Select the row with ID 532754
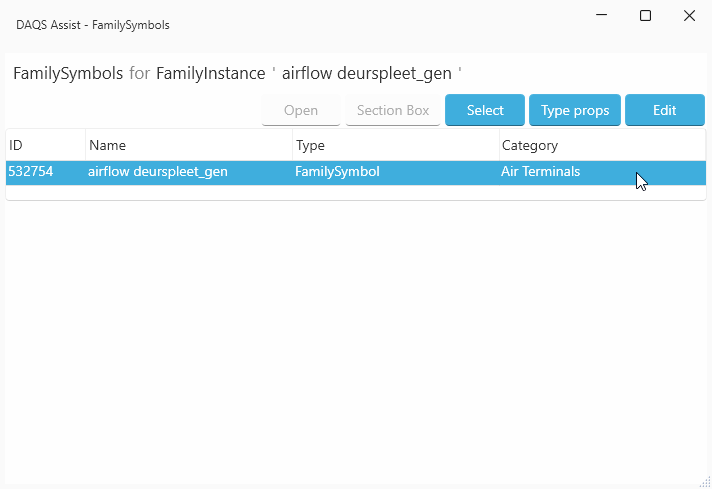712x489 pixels. [31, 172]
